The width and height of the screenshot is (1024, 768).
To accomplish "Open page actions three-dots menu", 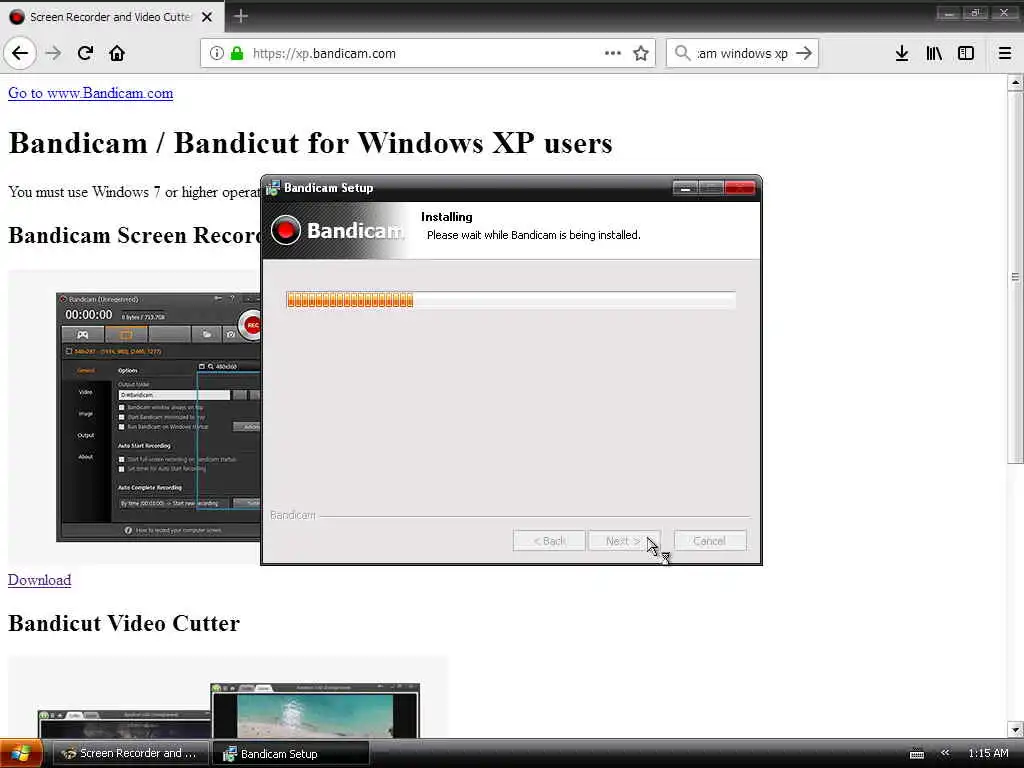I will (x=613, y=53).
